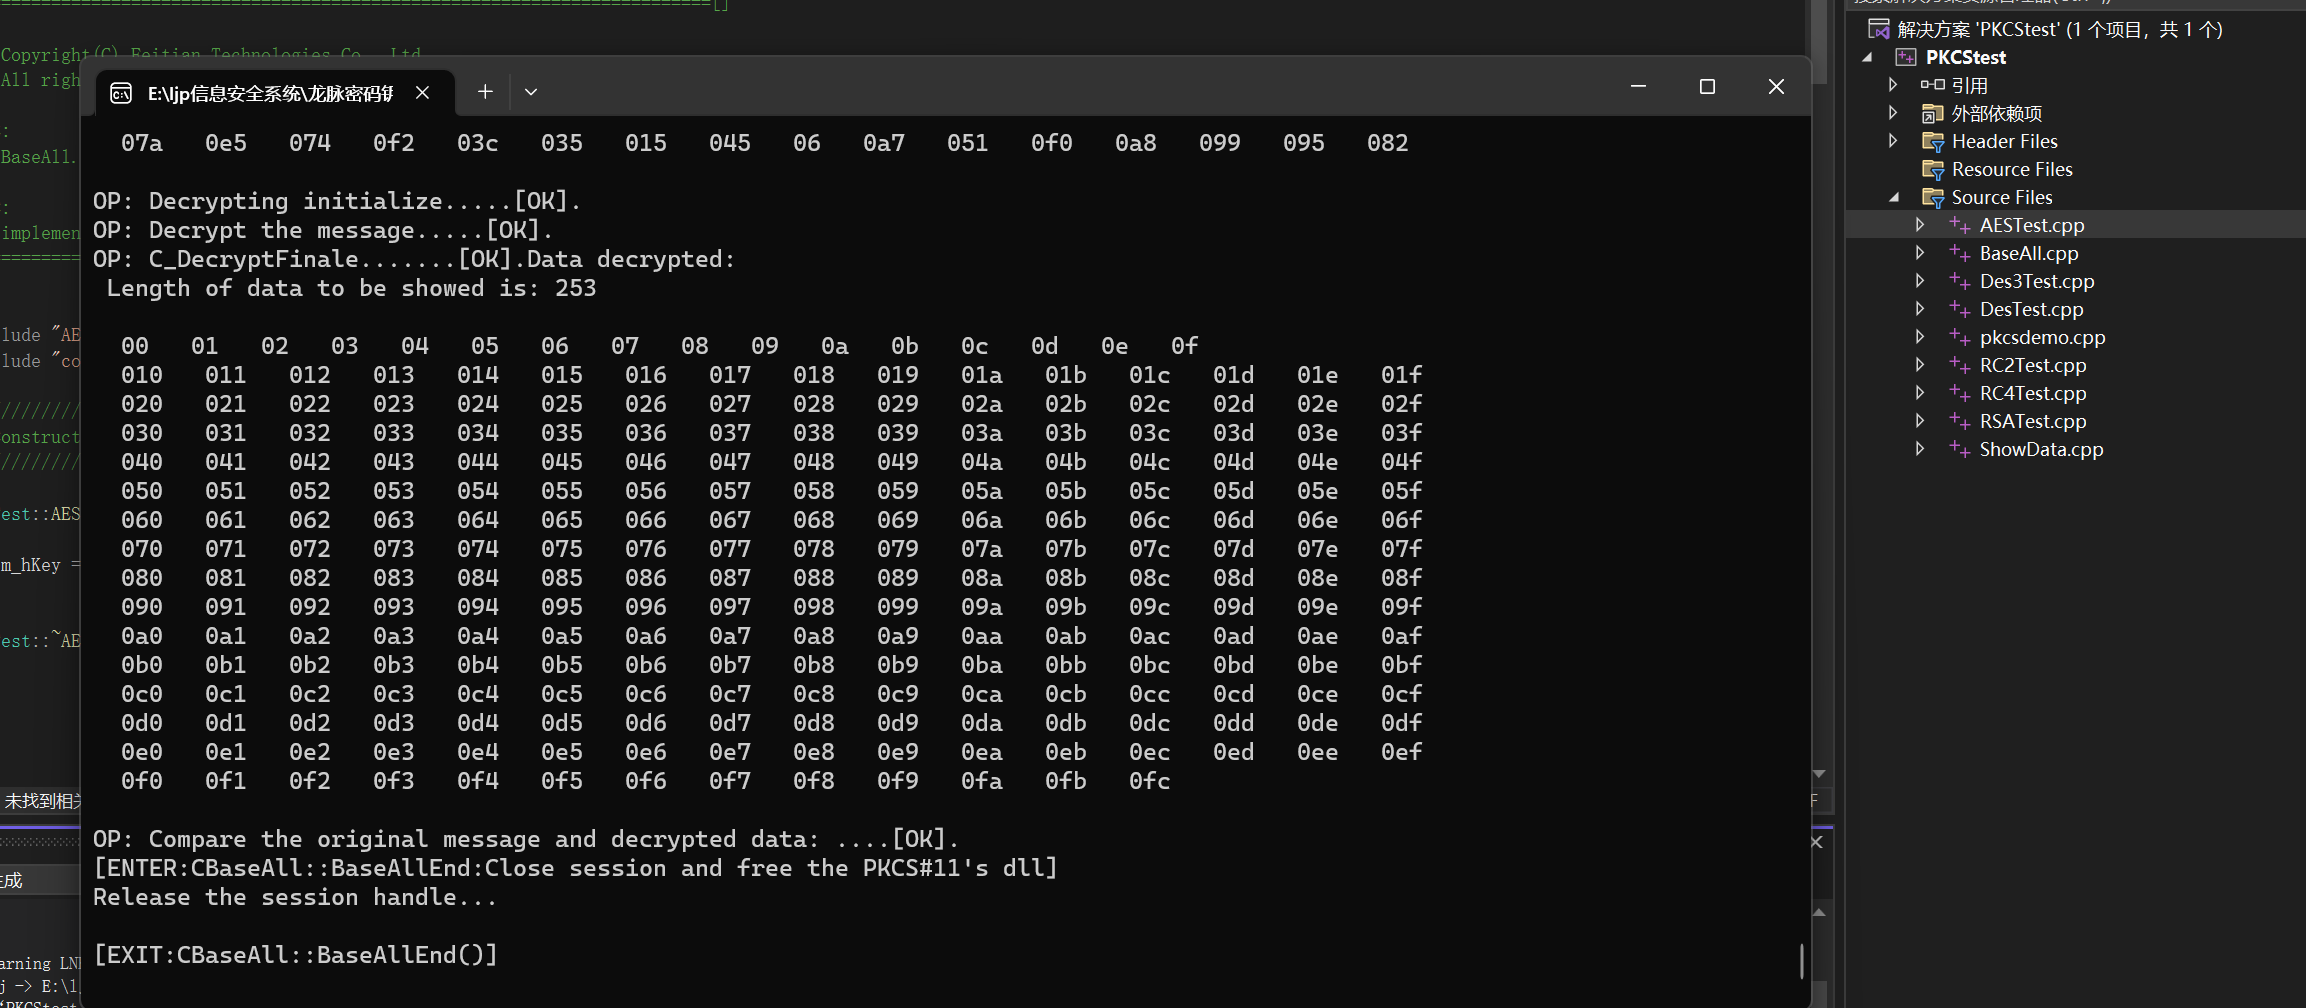Collapse the Source Files folder
This screenshot has height=1008, width=2306.
click(x=1893, y=197)
